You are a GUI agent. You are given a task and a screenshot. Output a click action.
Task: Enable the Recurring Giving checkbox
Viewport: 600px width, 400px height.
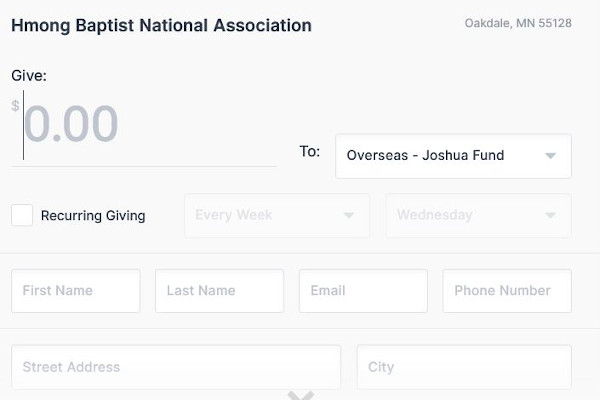[x=22, y=215]
